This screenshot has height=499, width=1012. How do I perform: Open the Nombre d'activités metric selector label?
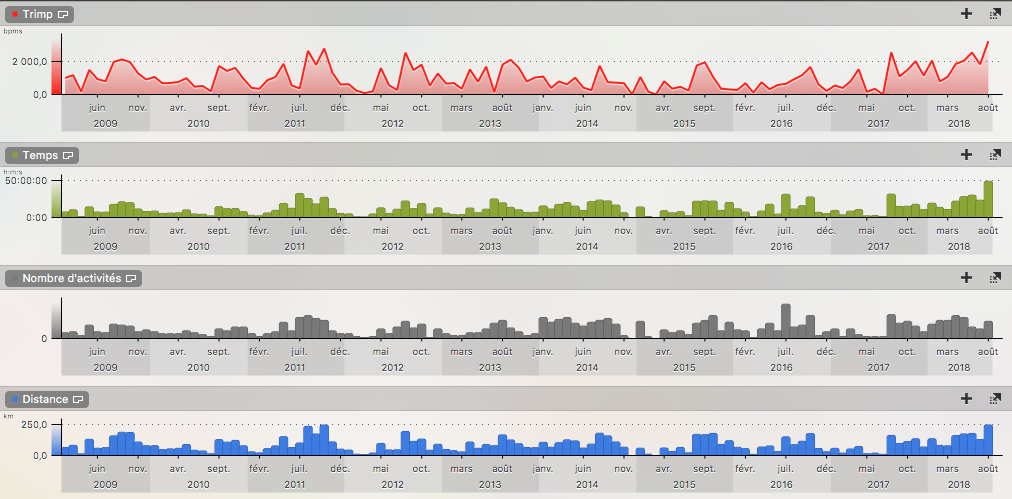(71, 278)
